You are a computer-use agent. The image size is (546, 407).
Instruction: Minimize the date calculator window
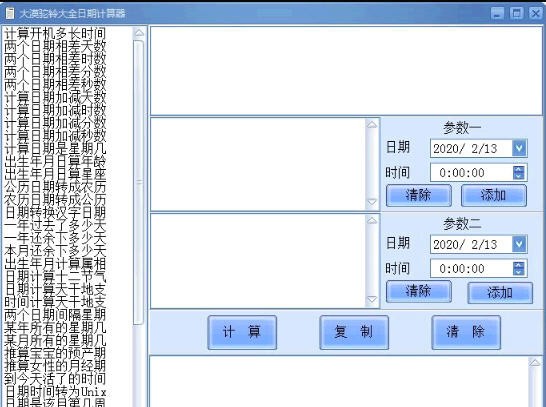498,13
